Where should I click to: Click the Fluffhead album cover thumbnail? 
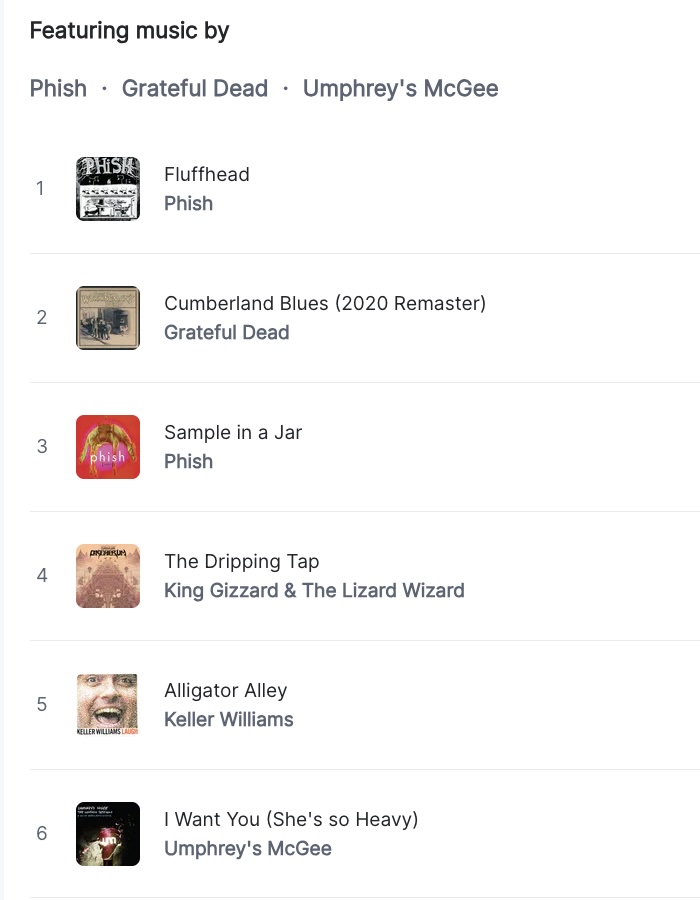[108, 189]
